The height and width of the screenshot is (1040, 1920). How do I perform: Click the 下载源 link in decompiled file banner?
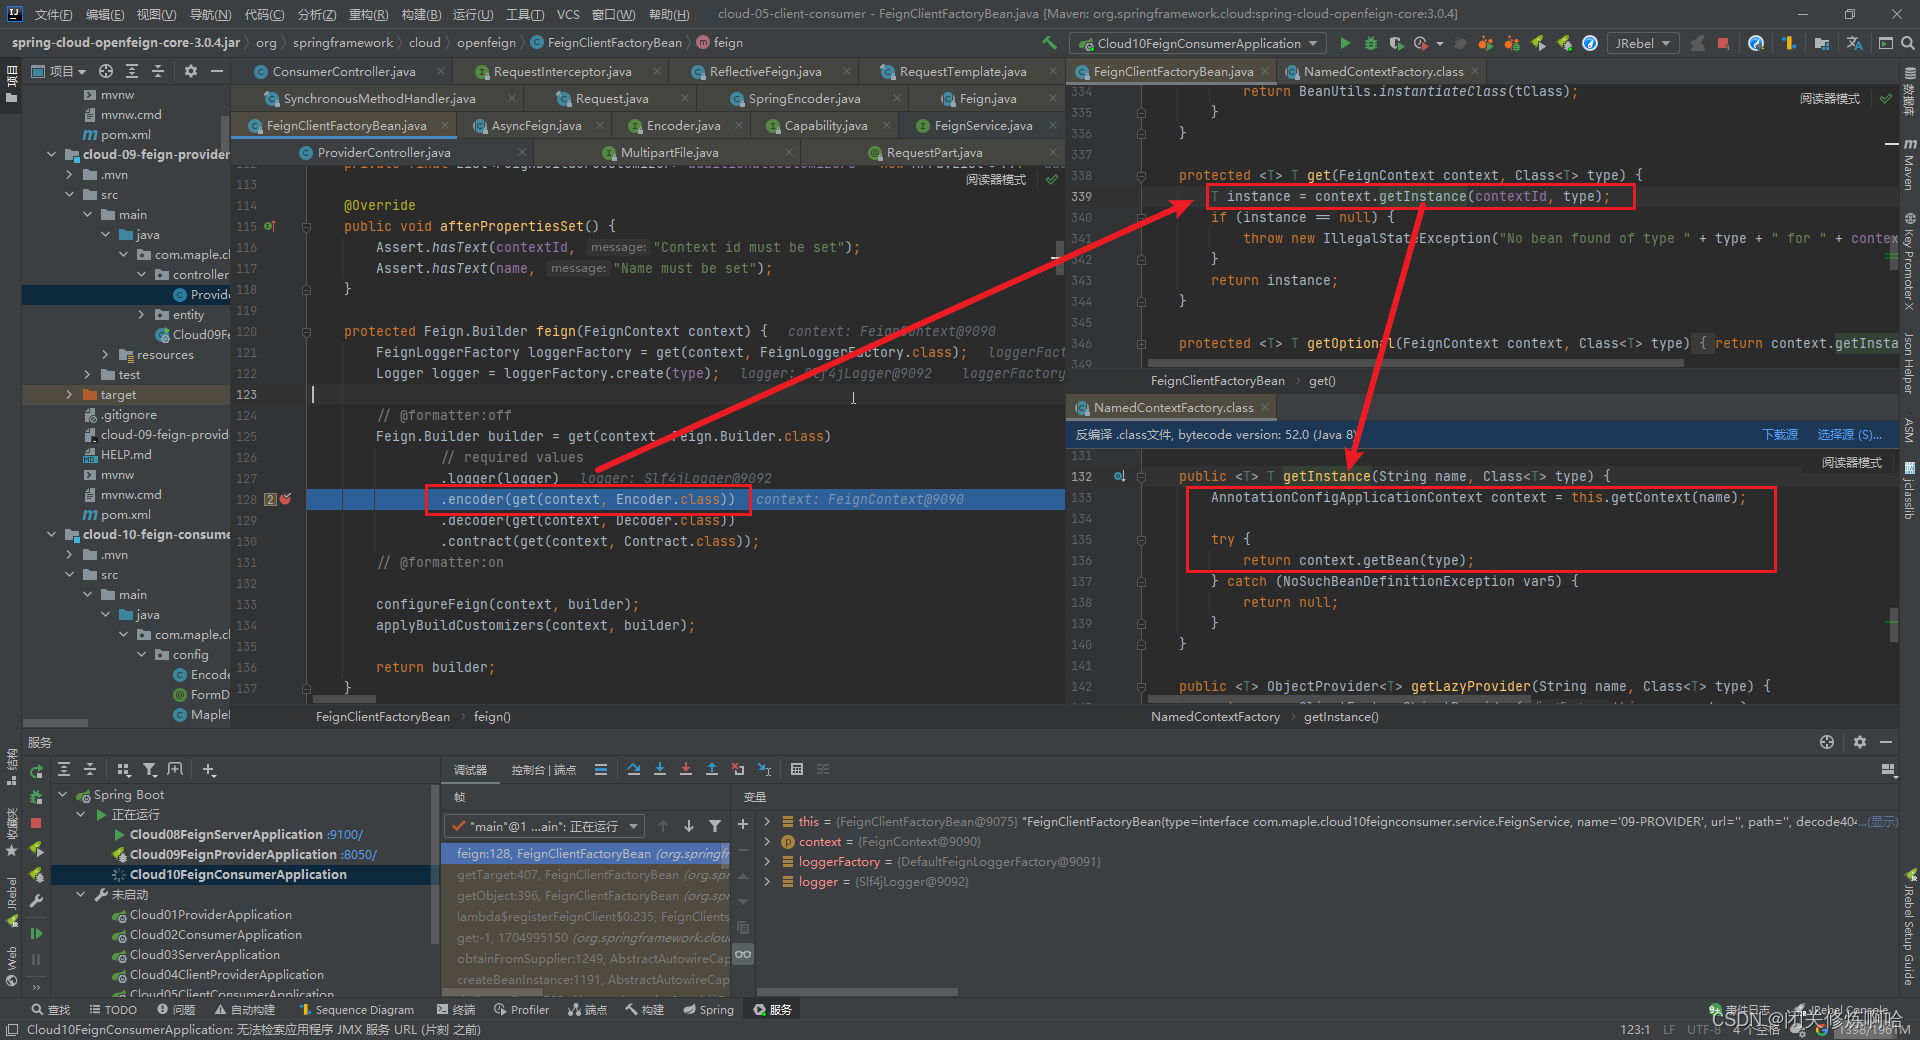[x=1780, y=435]
